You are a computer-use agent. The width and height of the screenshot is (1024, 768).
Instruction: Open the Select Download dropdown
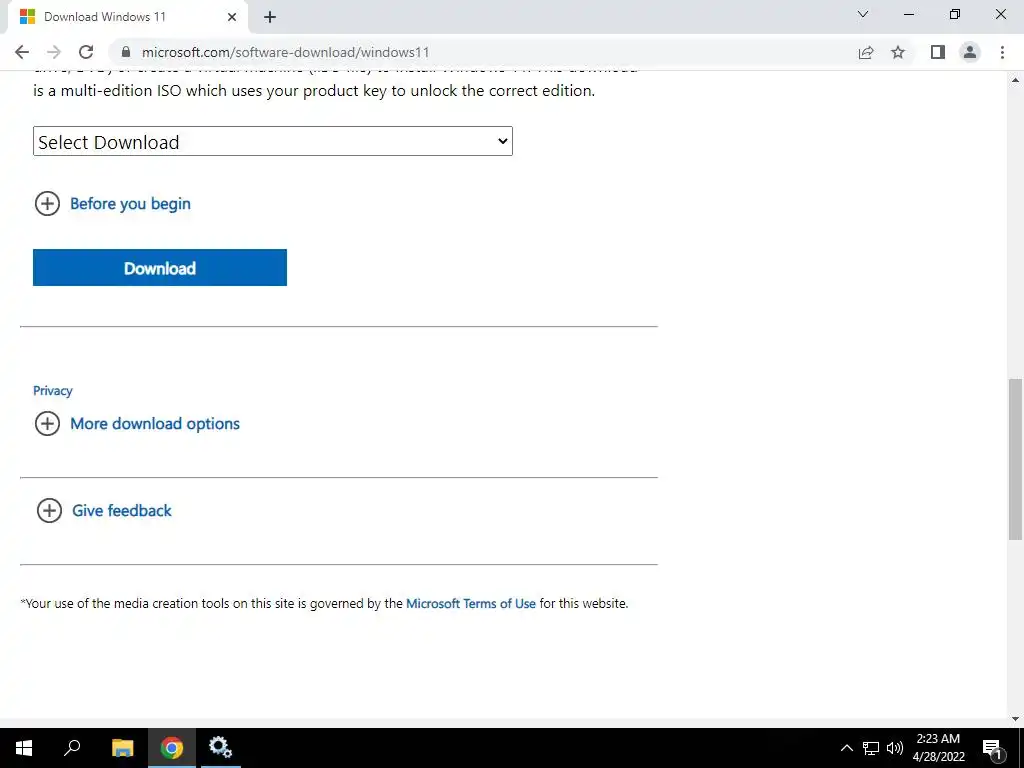tap(273, 141)
